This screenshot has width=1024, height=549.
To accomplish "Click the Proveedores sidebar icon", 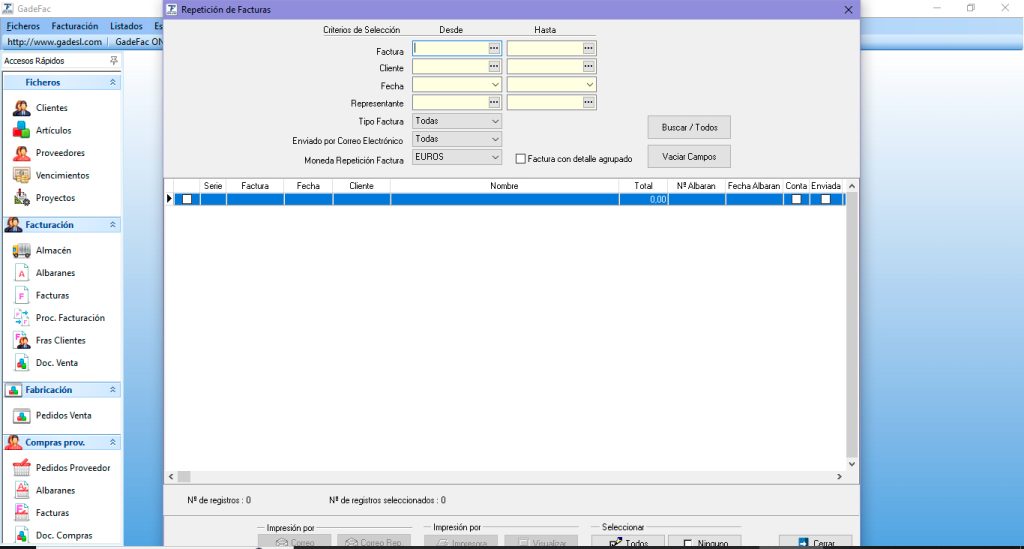I will [22, 153].
